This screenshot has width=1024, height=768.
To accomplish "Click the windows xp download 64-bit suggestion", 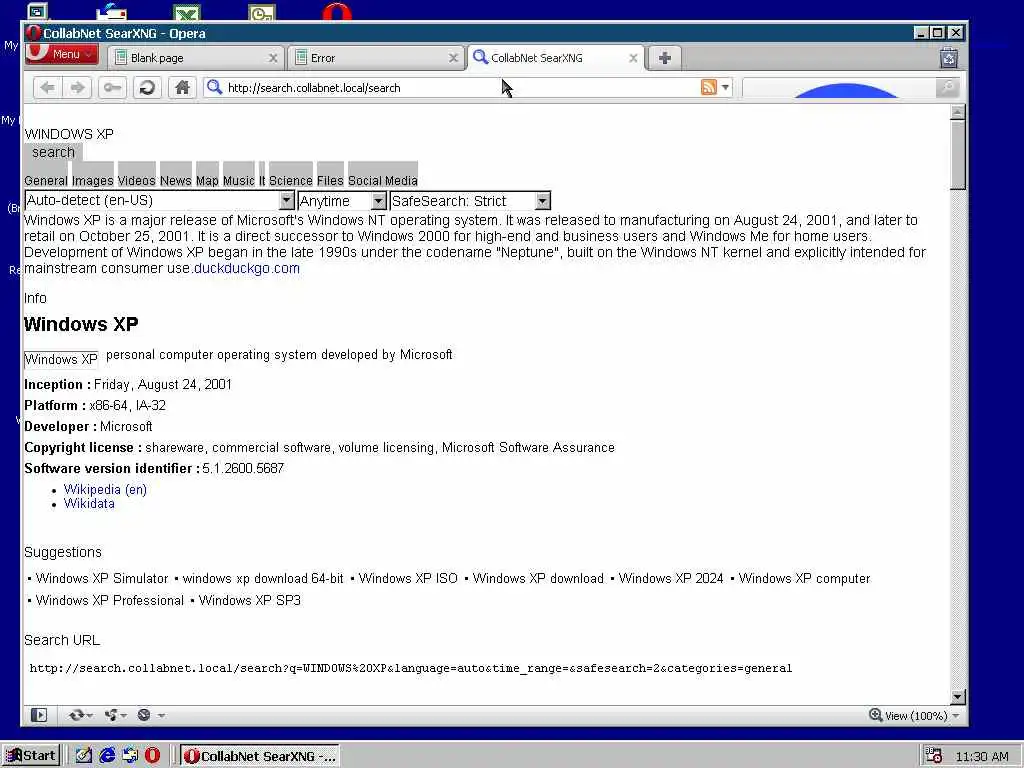I will [263, 579].
